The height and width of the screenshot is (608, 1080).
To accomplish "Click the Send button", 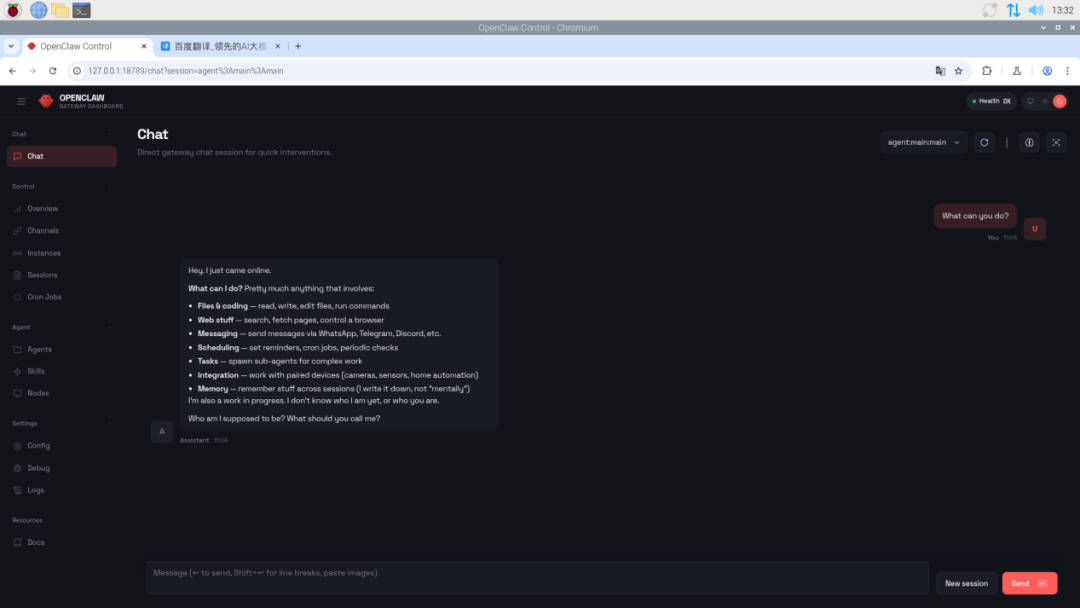I will (1029, 583).
